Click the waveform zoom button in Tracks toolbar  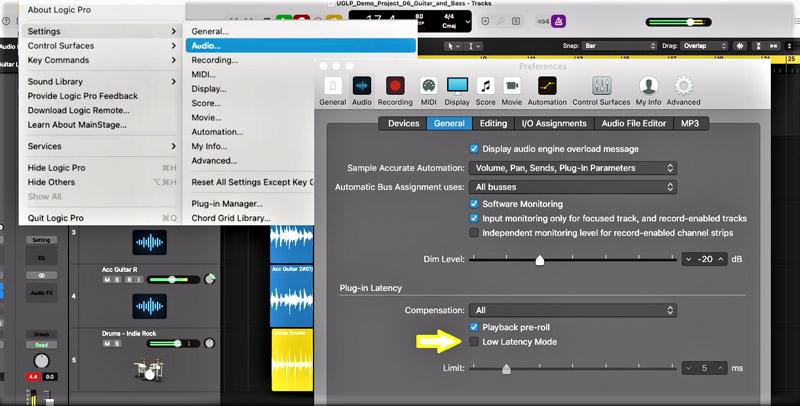739,46
